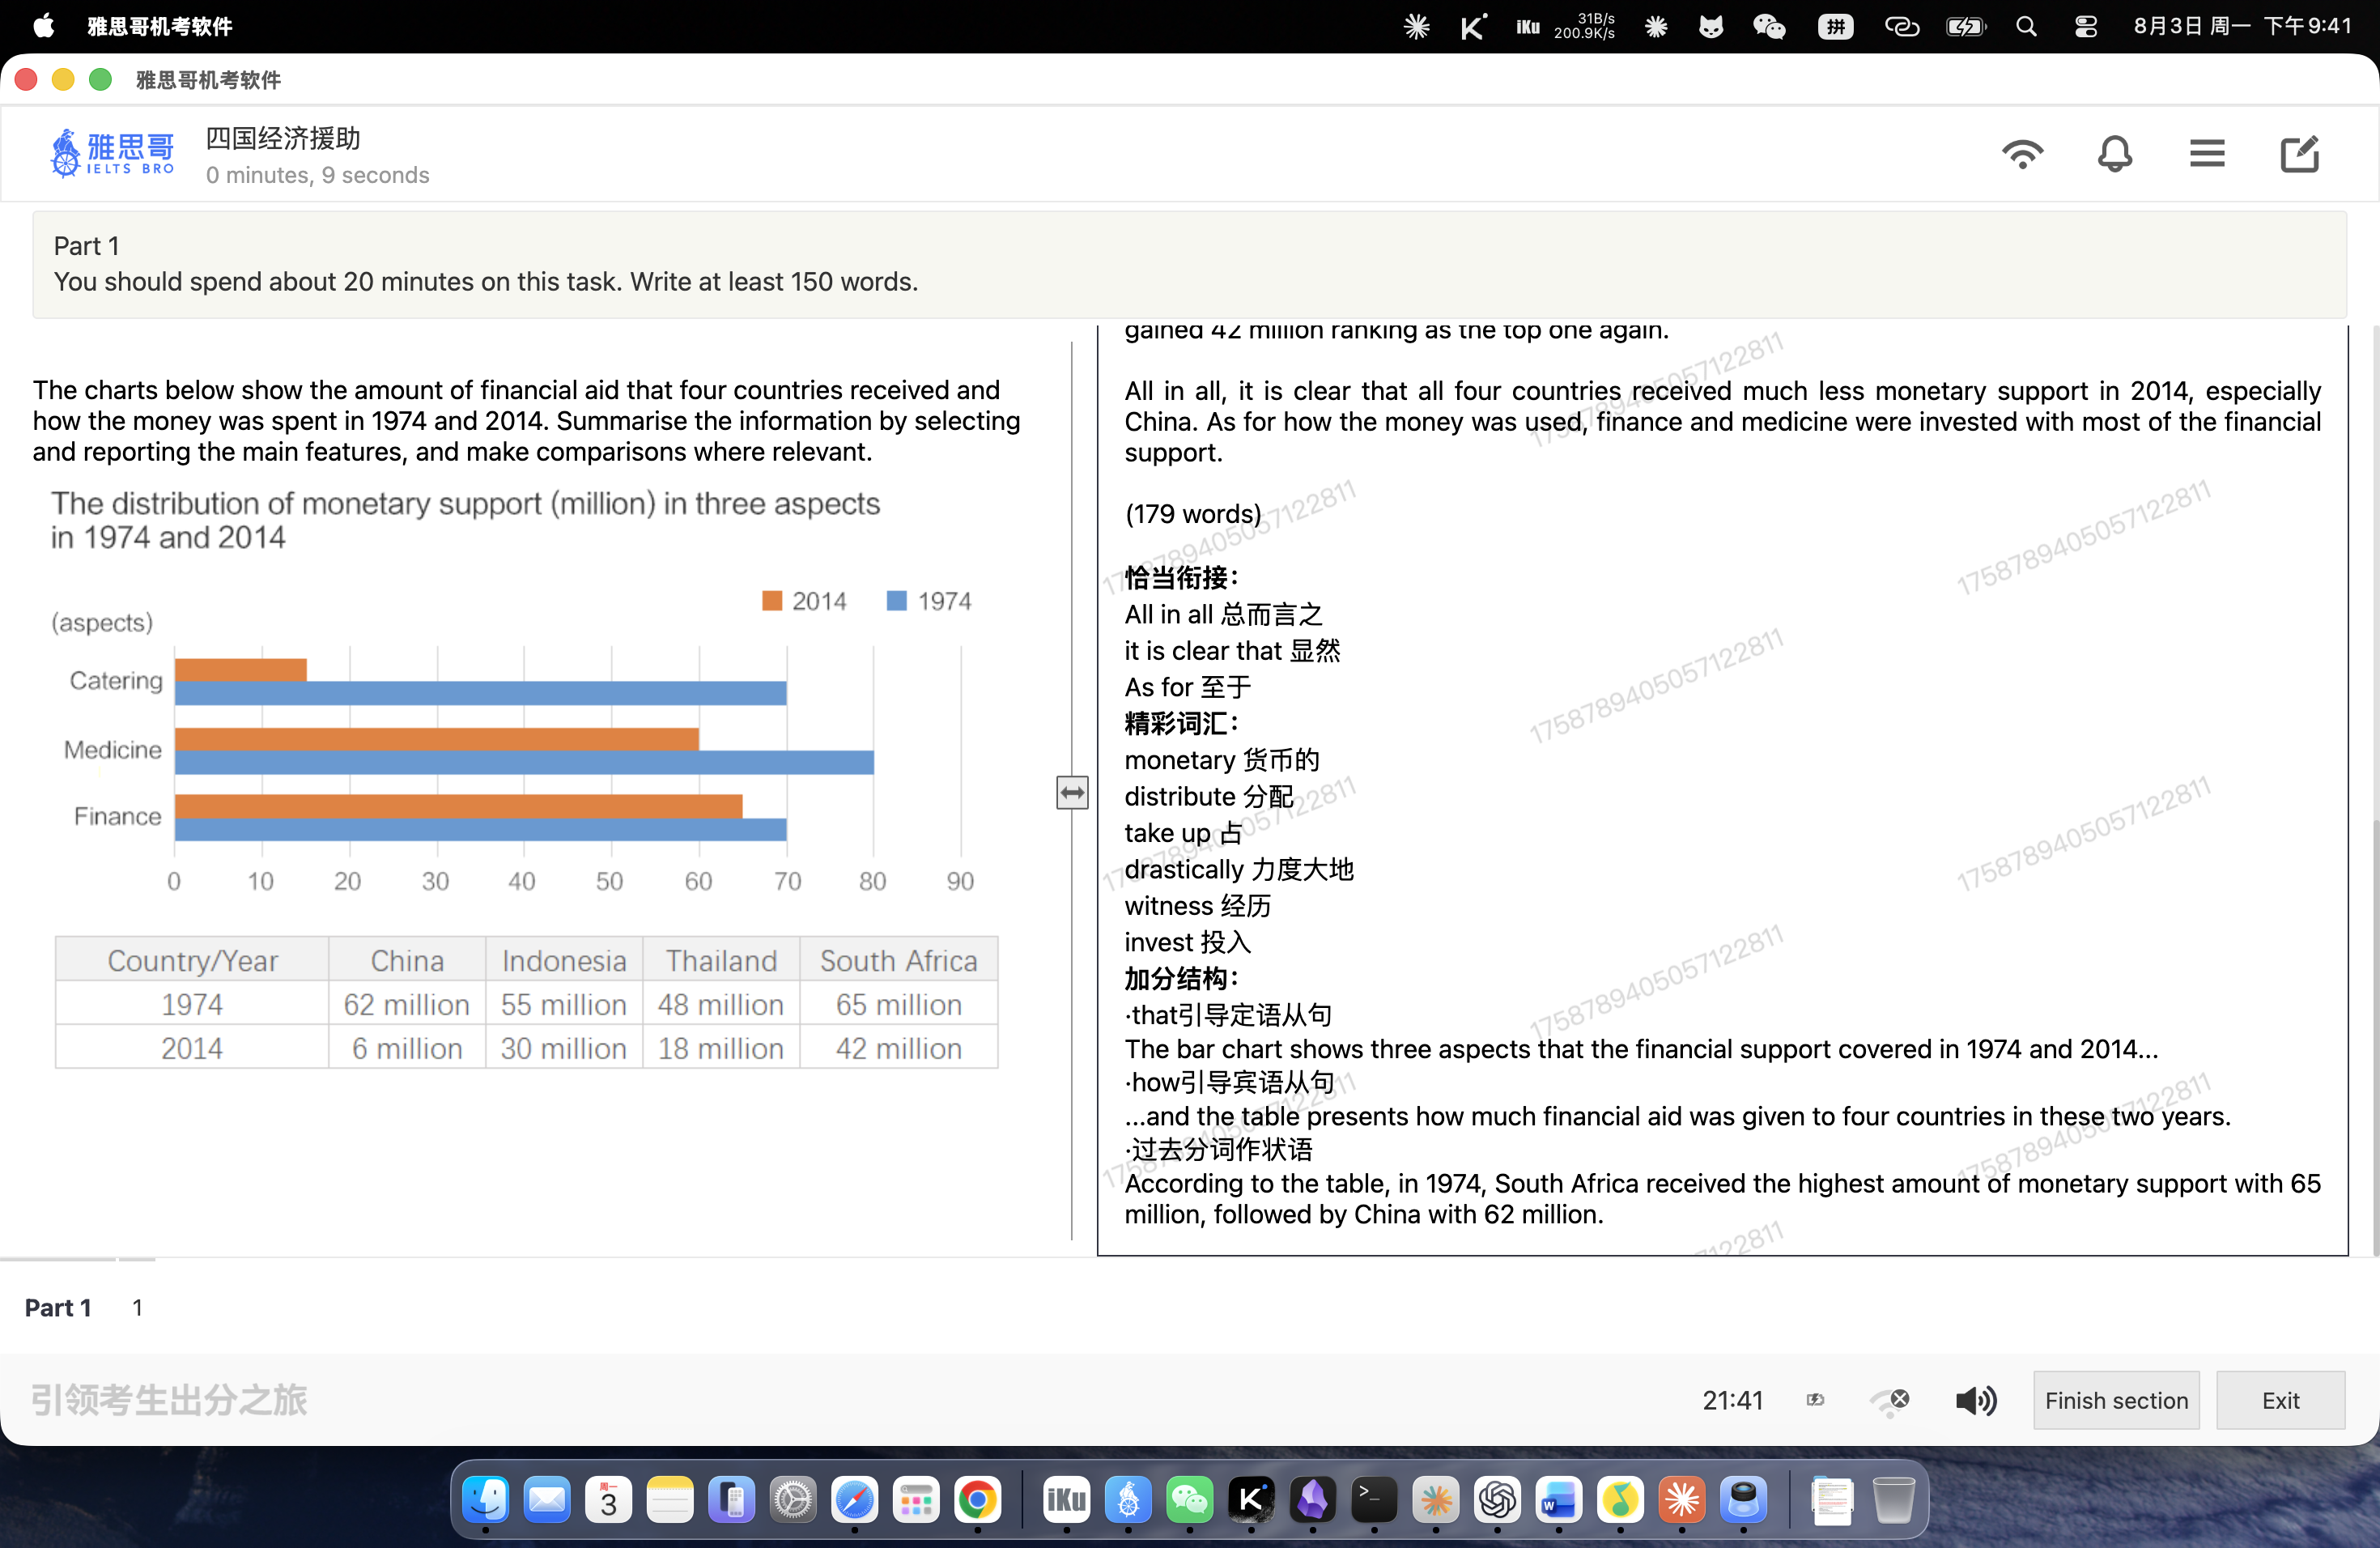The width and height of the screenshot is (2380, 1548).
Task: Open the Apple menu
Action: [44, 26]
